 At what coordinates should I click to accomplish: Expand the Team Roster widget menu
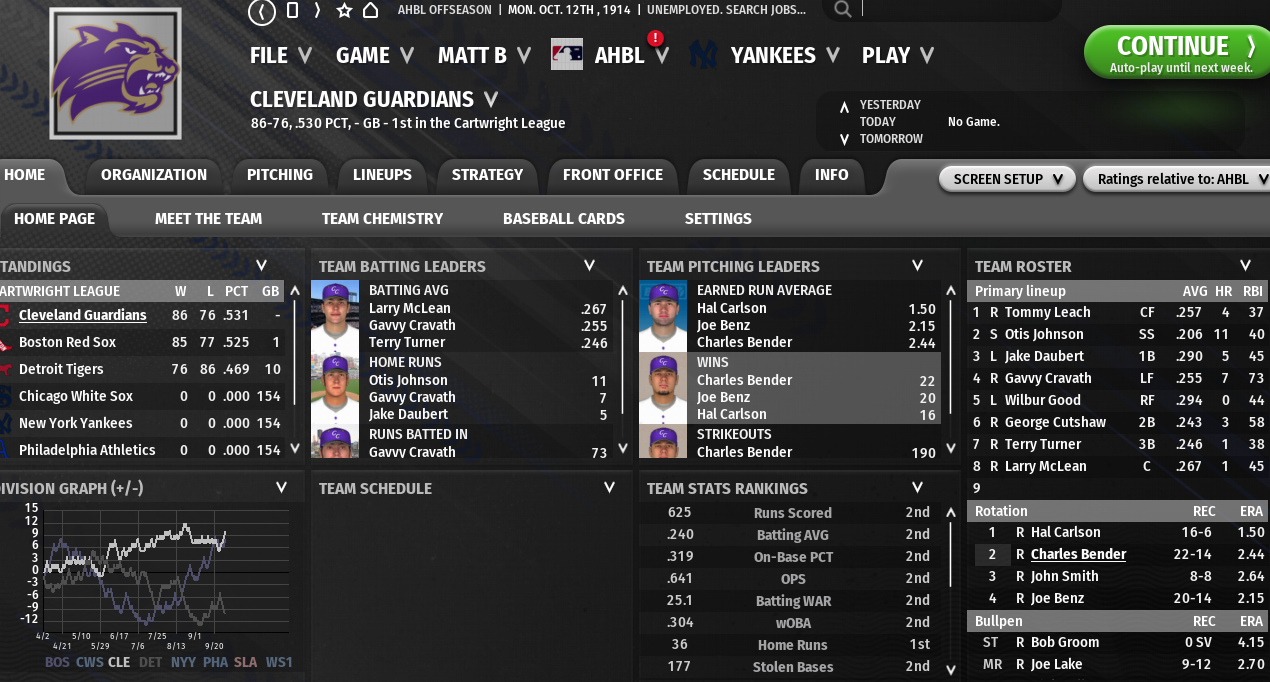pyautogui.click(x=1245, y=266)
